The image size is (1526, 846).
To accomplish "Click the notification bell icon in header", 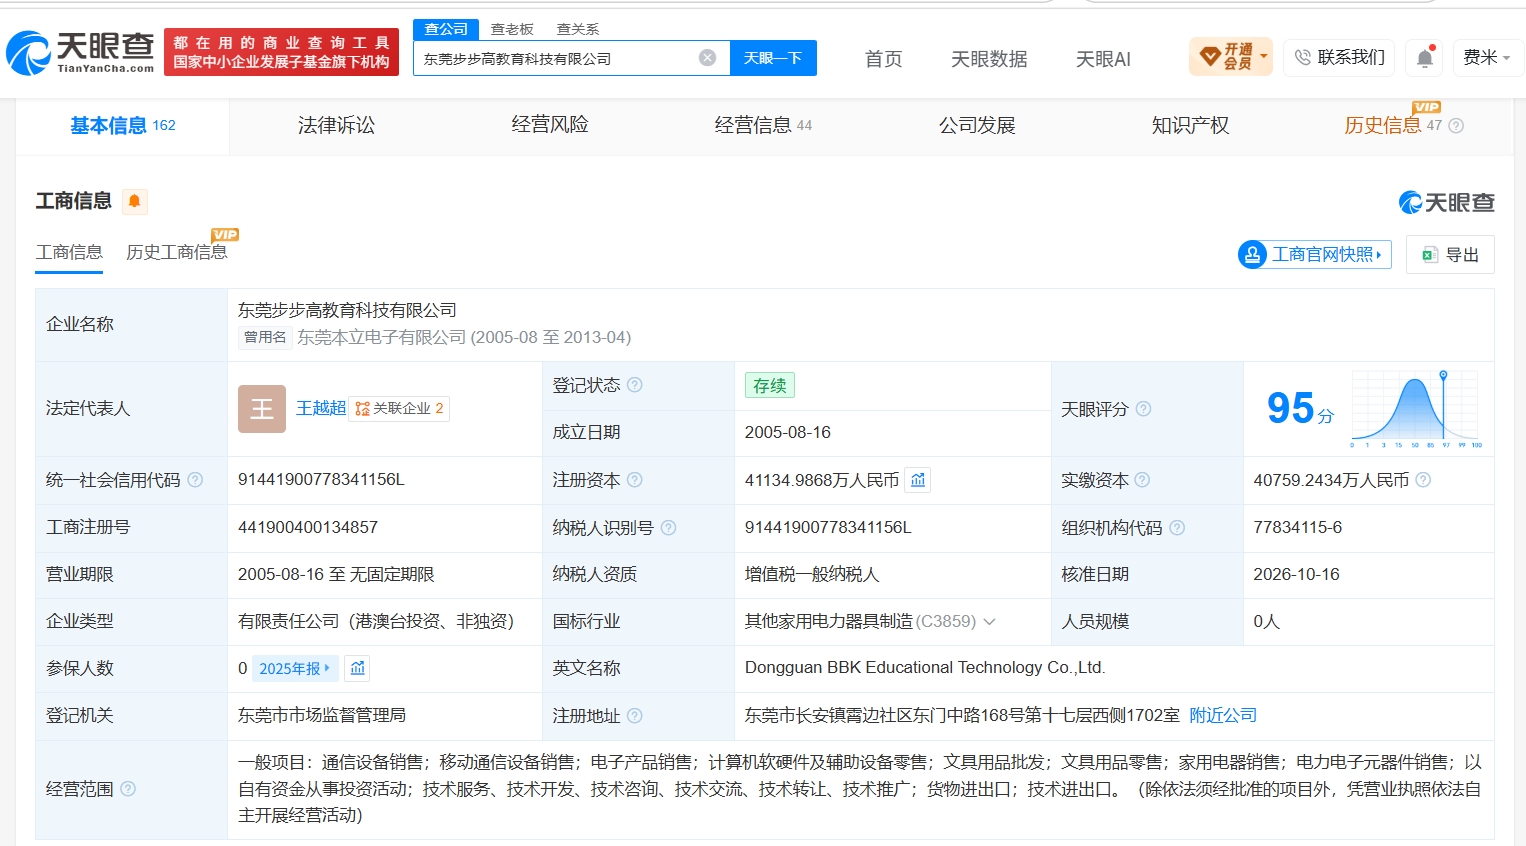I will pos(1424,58).
